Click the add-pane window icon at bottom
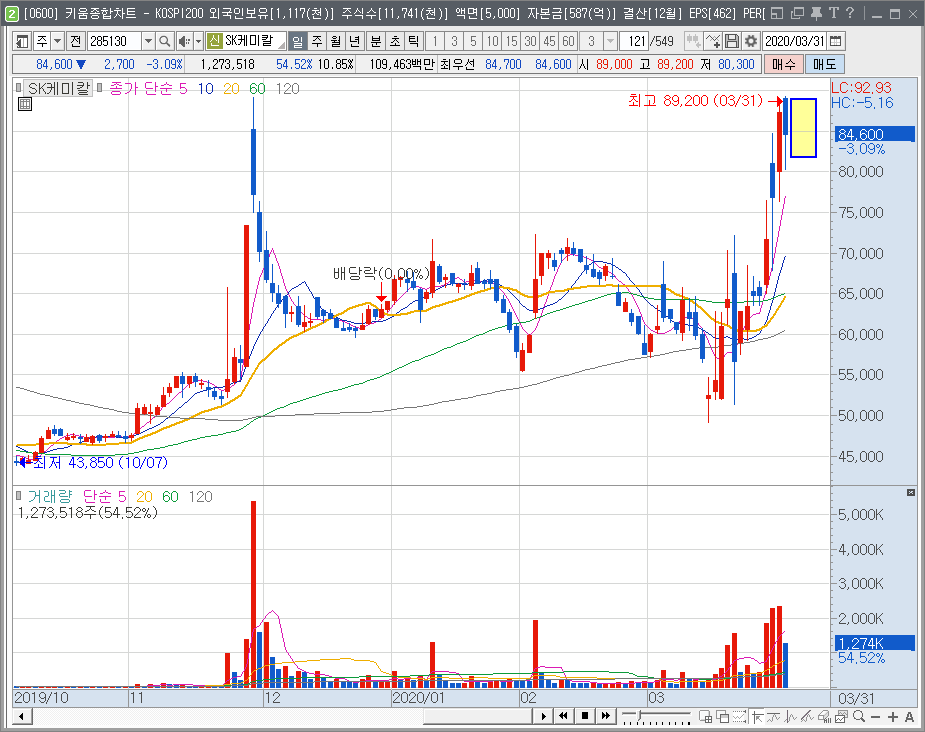 coord(706,717)
